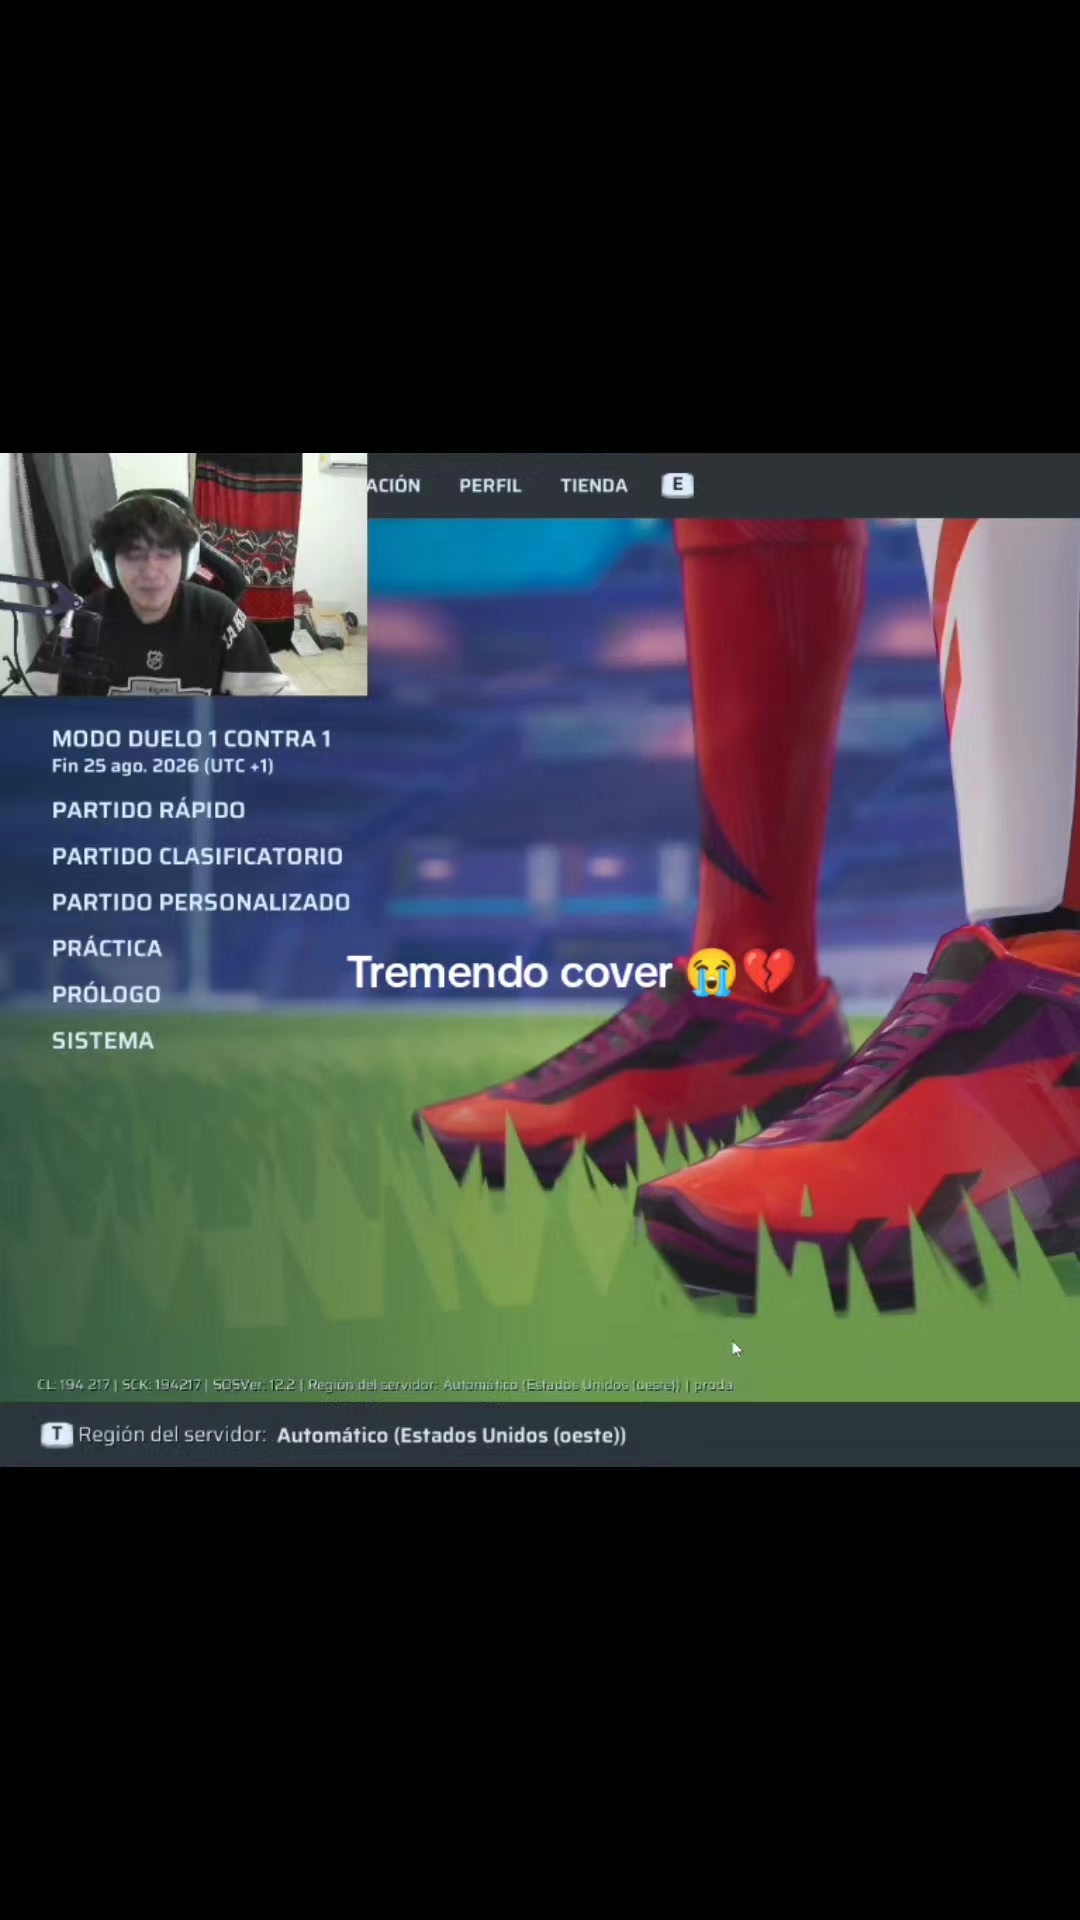Open the PRÓLOGO entry
The width and height of the screenshot is (1080, 1920).
pyautogui.click(x=106, y=994)
